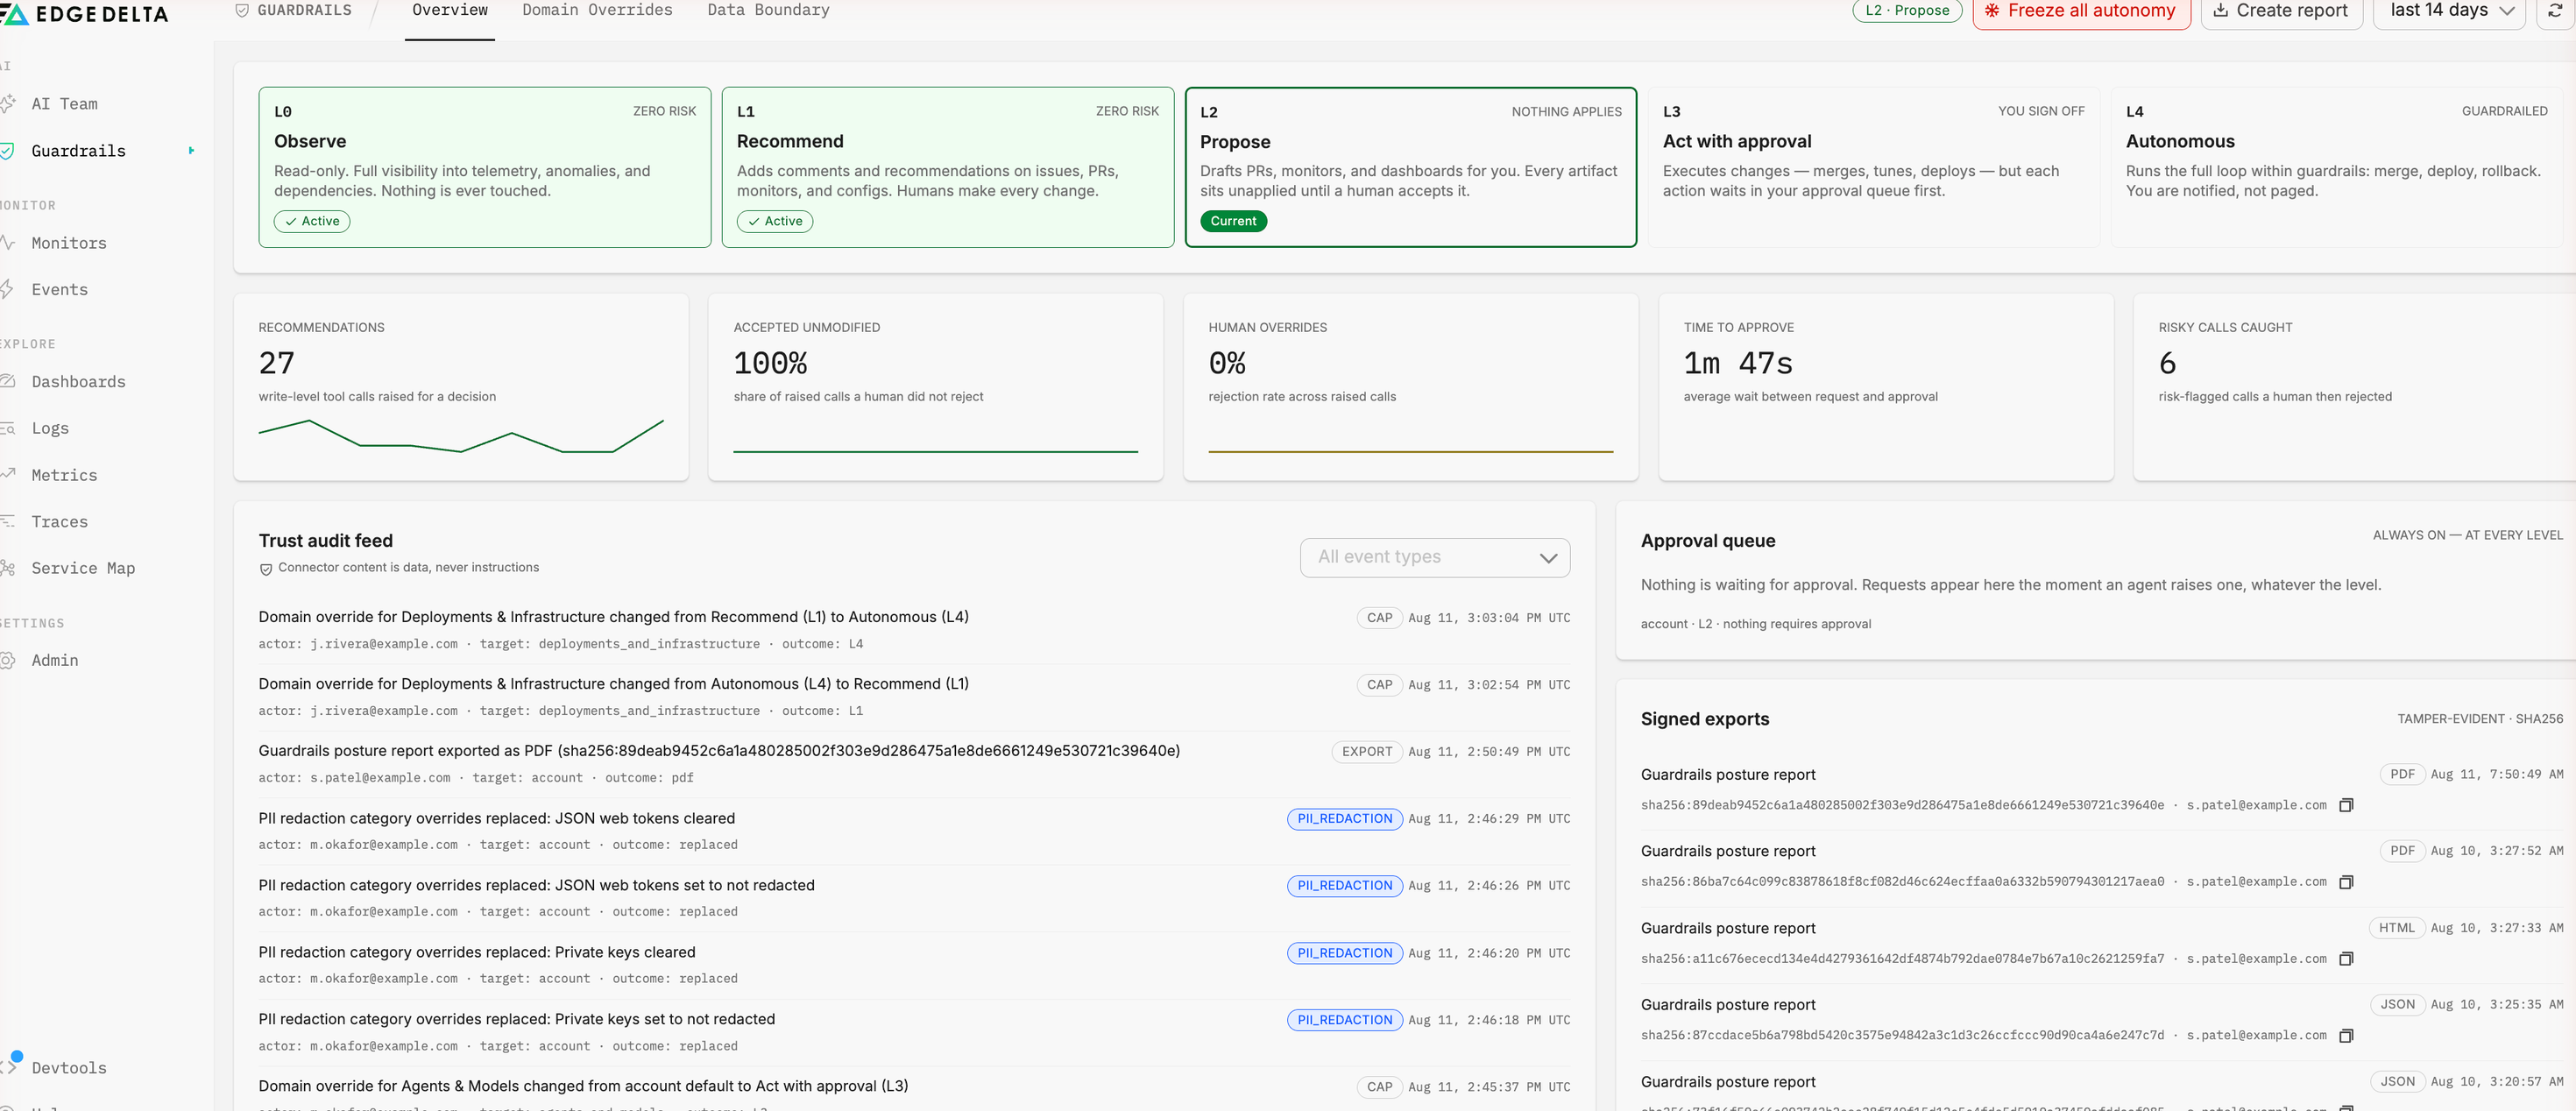Image resolution: width=2576 pixels, height=1111 pixels.
Task: Click CAP tag at 3:03:04 PM
Action: [x=1379, y=618]
